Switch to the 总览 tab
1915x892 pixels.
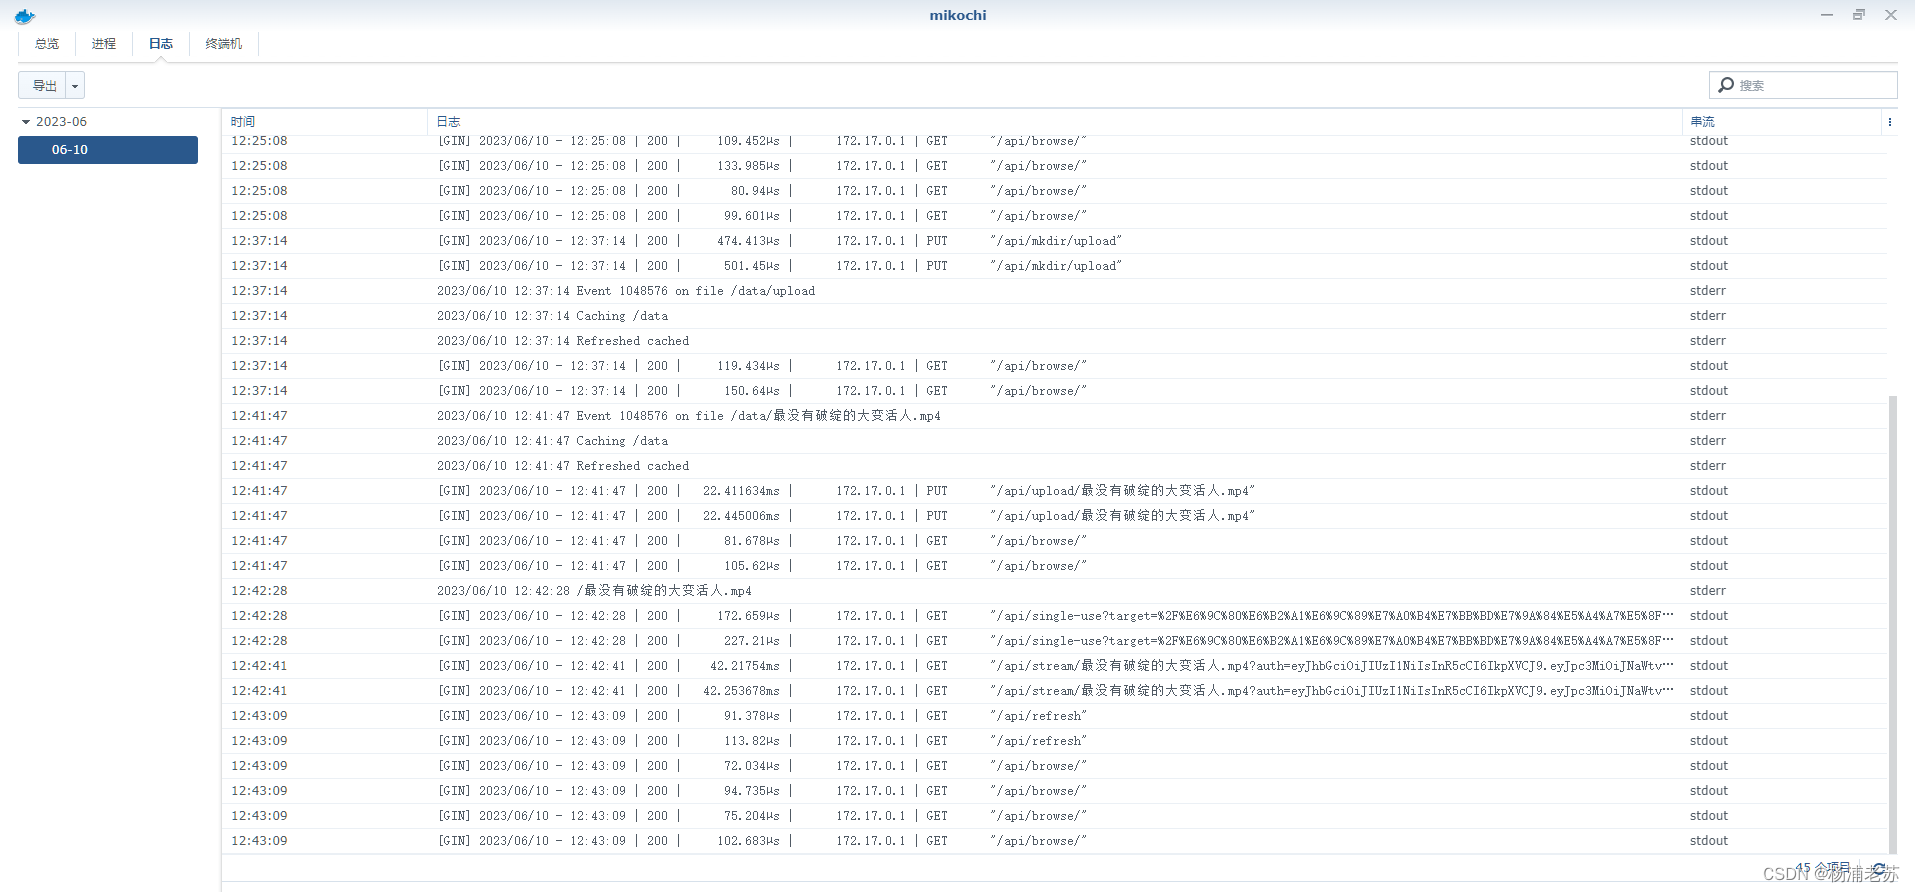click(47, 44)
